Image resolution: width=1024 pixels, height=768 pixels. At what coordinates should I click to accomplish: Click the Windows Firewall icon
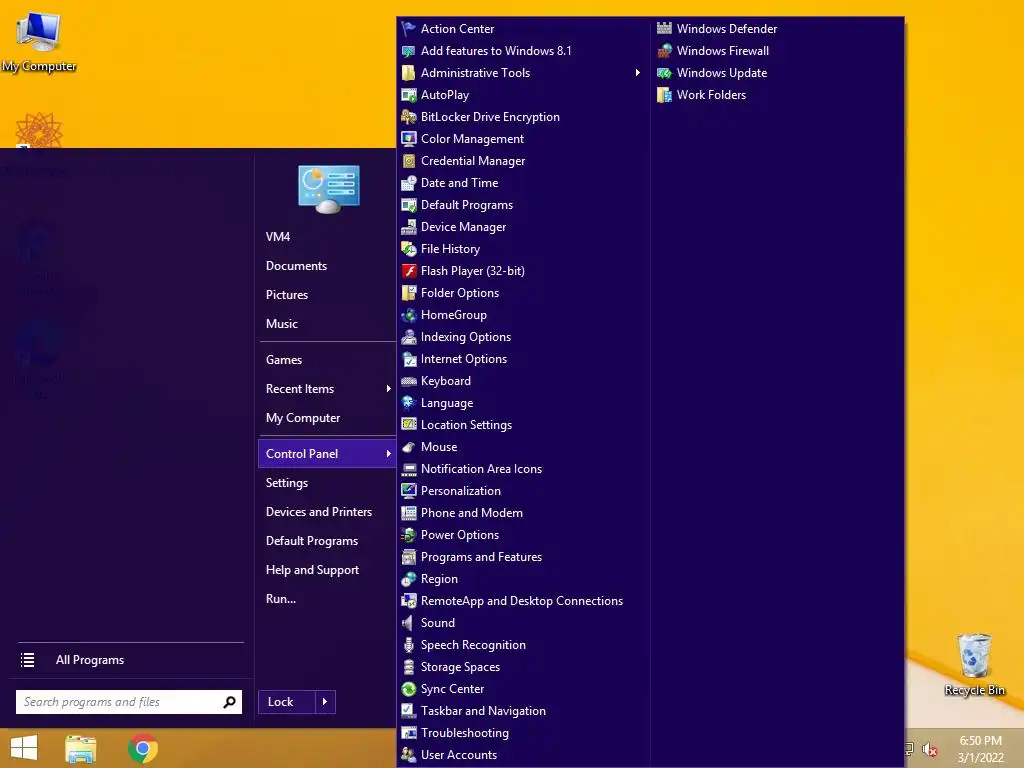(664, 51)
